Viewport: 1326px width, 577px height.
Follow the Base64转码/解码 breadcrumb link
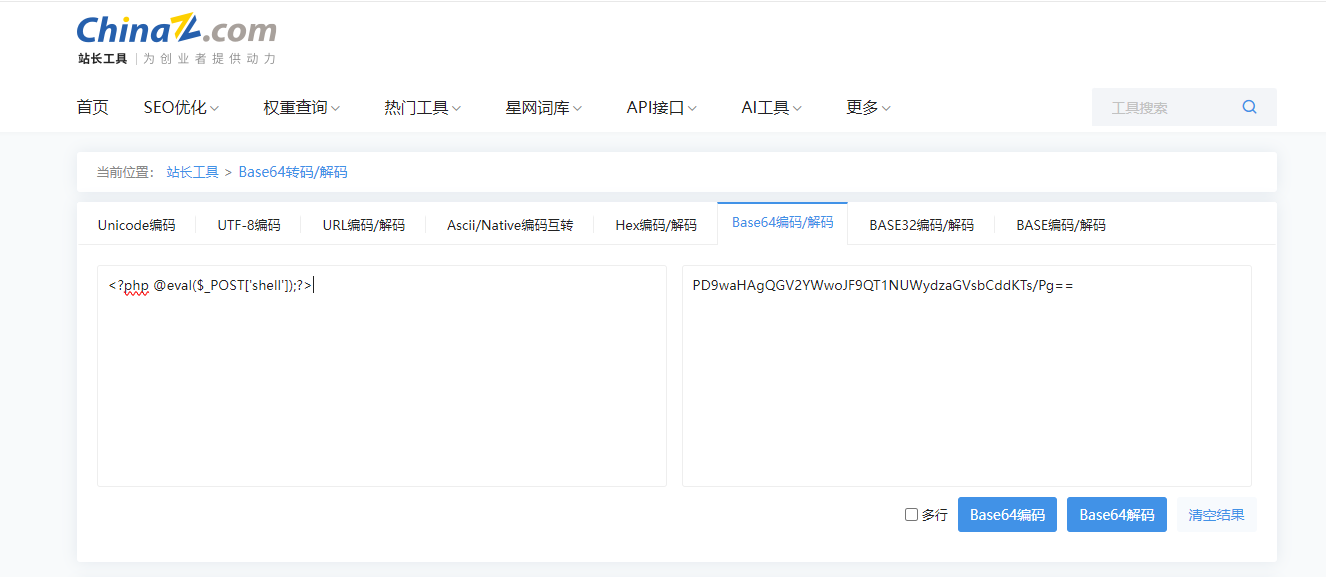pyautogui.click(x=293, y=172)
